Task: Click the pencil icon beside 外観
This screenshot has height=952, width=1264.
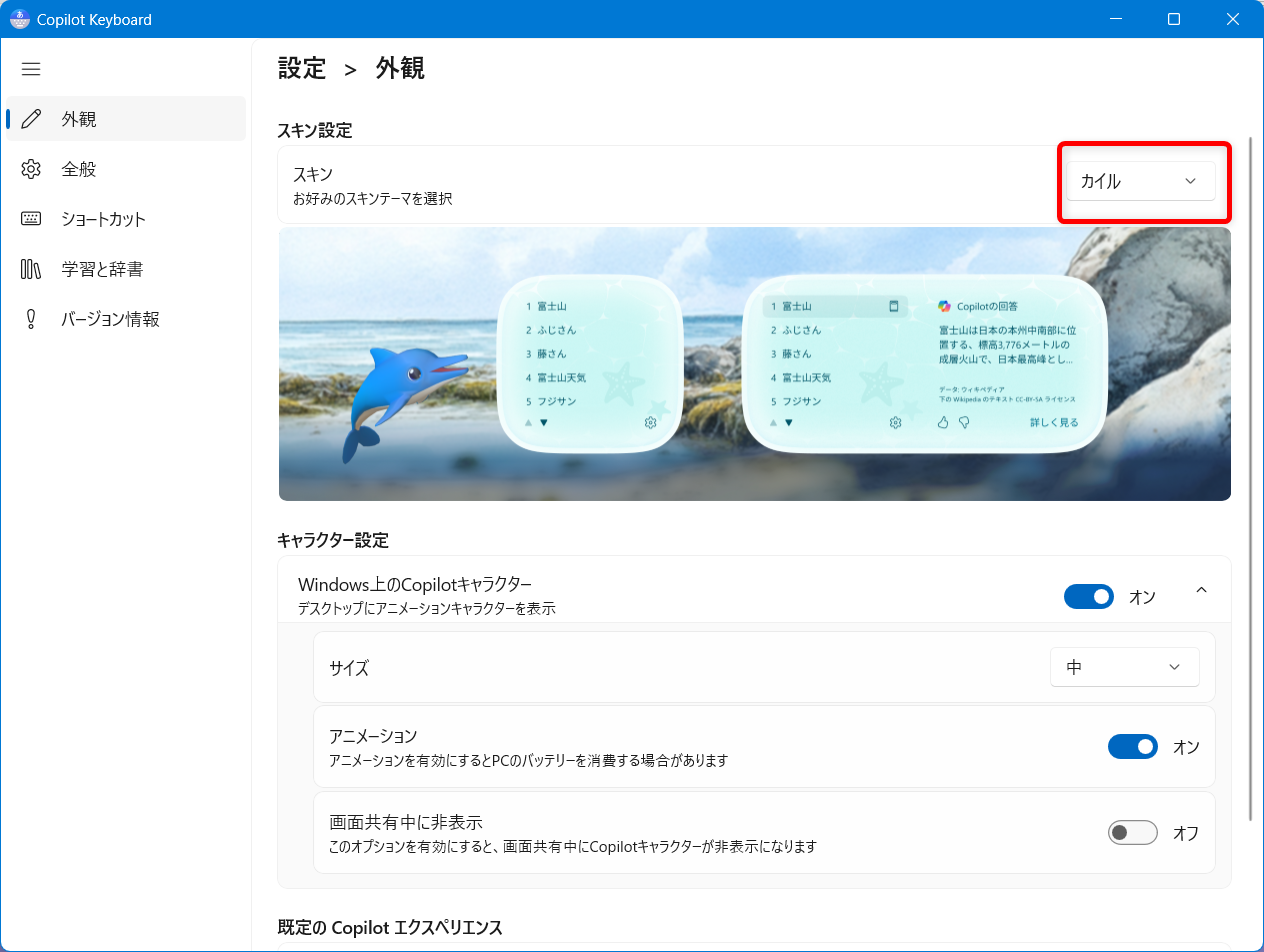Action: pyautogui.click(x=31, y=119)
